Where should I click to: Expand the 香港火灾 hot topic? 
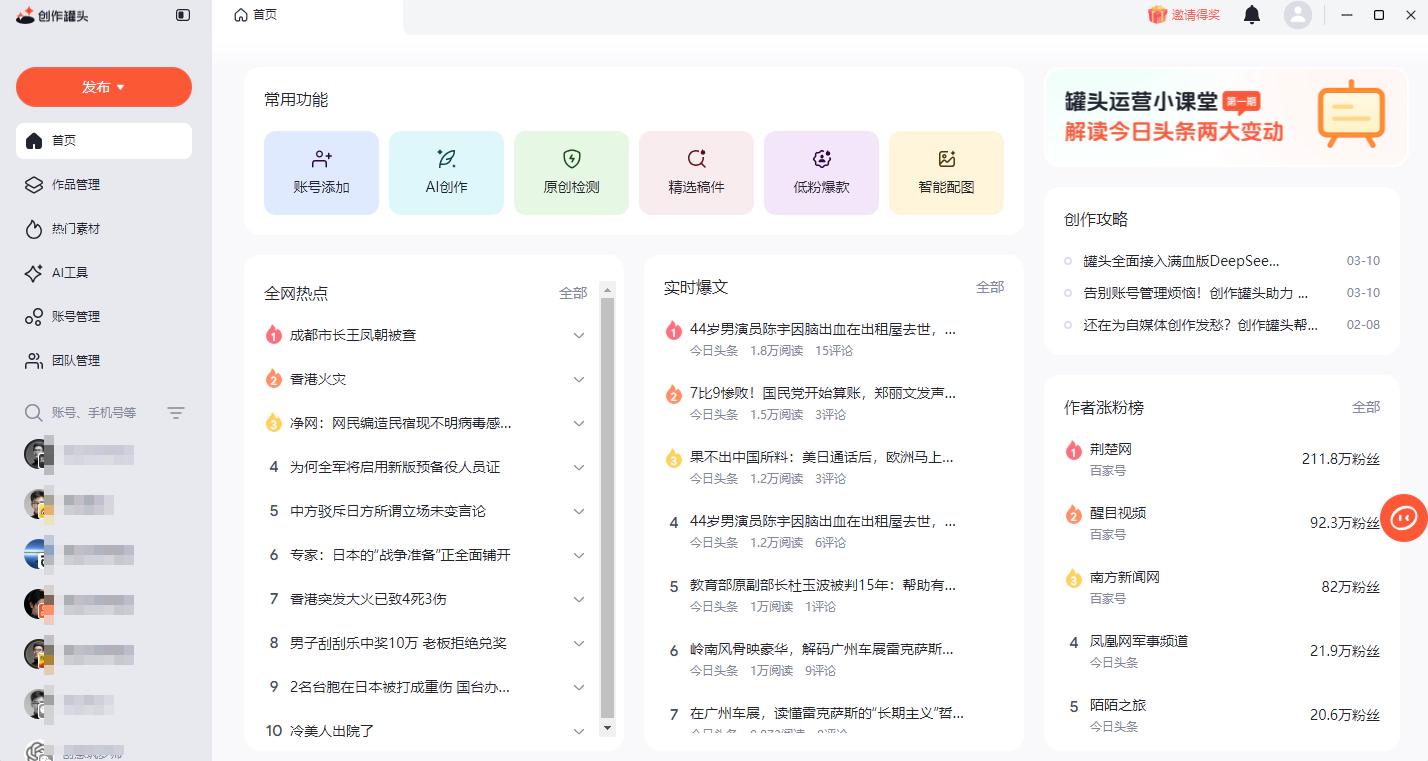tap(579, 380)
